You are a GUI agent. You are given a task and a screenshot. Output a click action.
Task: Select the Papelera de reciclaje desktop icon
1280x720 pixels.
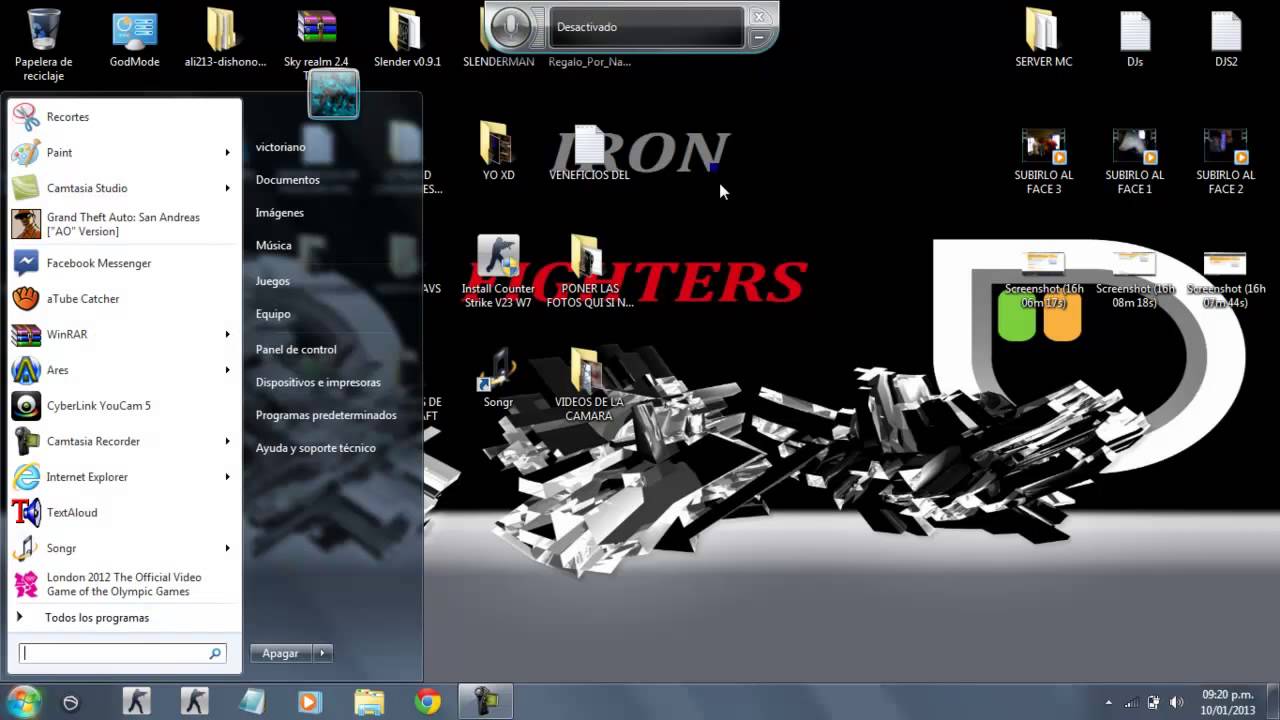(43, 44)
